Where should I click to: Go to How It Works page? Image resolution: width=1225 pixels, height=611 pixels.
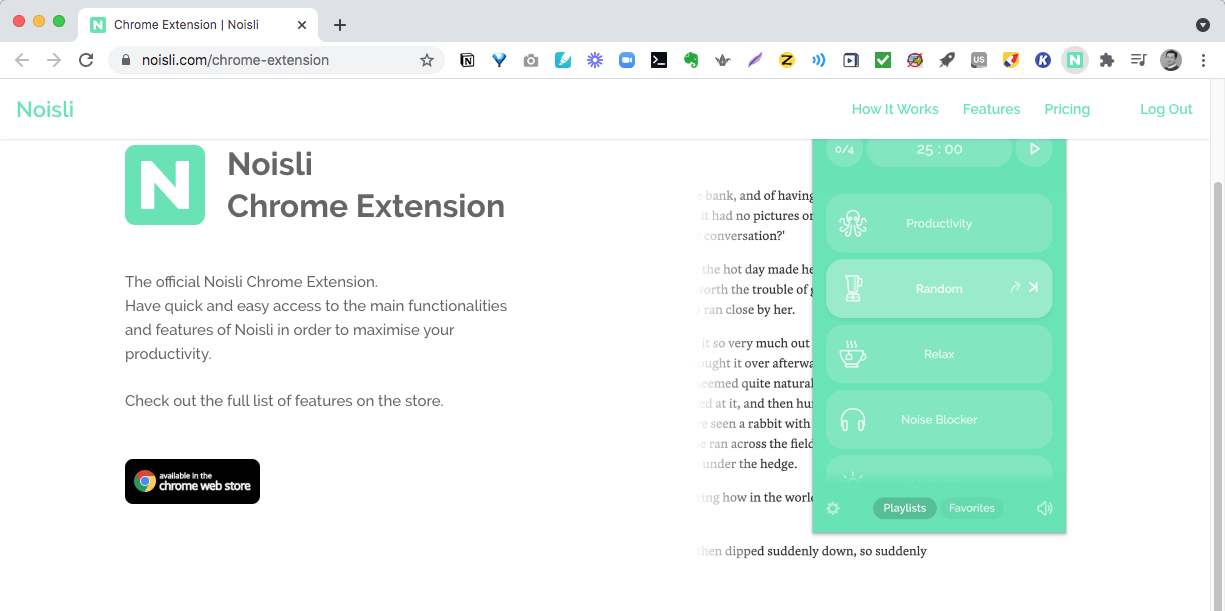(x=895, y=109)
